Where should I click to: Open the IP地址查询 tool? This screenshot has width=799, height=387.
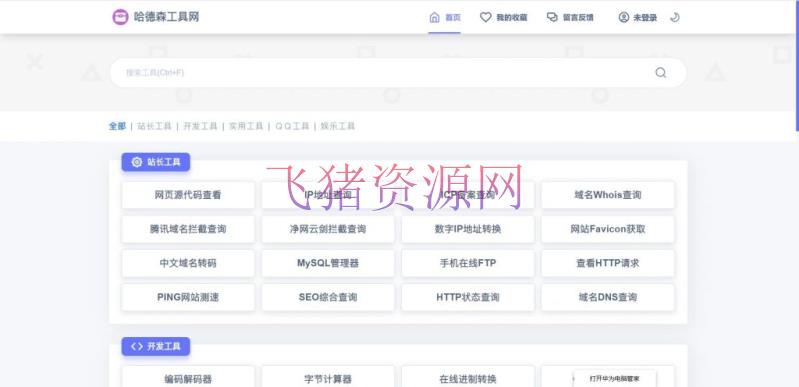328,195
